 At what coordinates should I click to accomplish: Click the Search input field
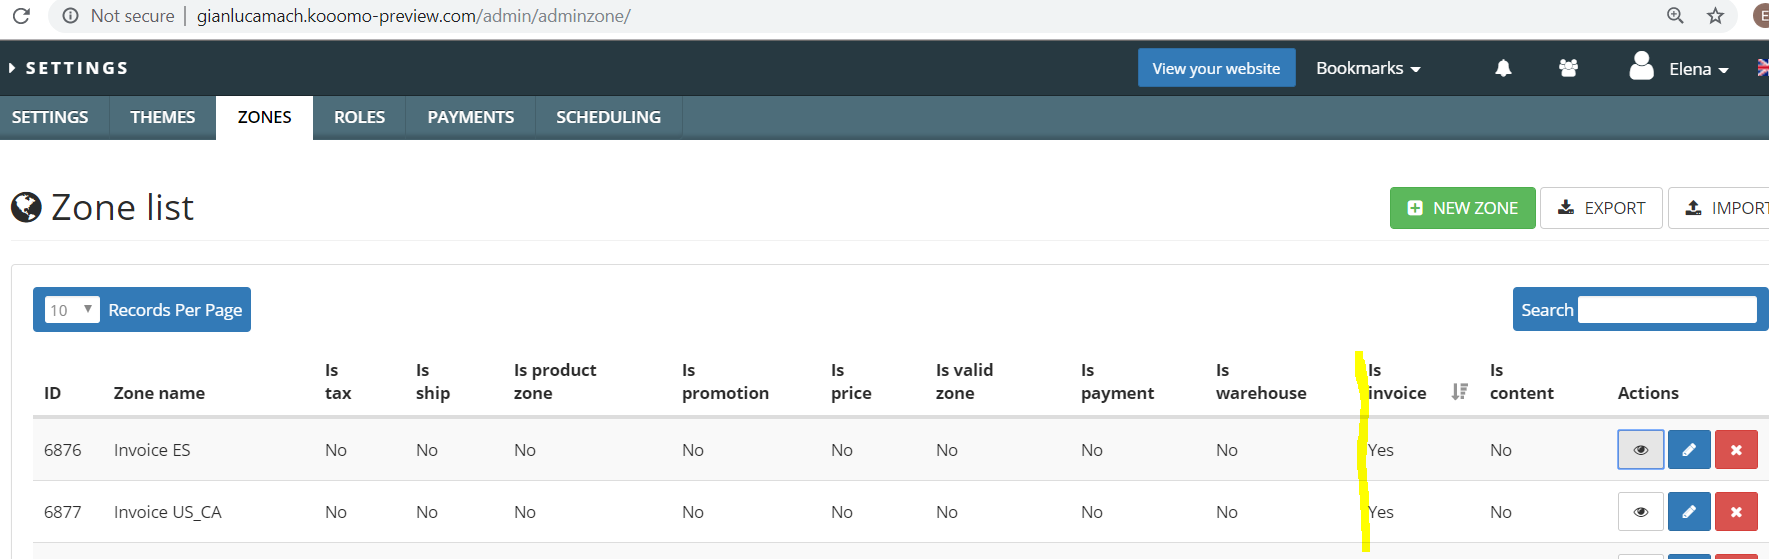1667,310
